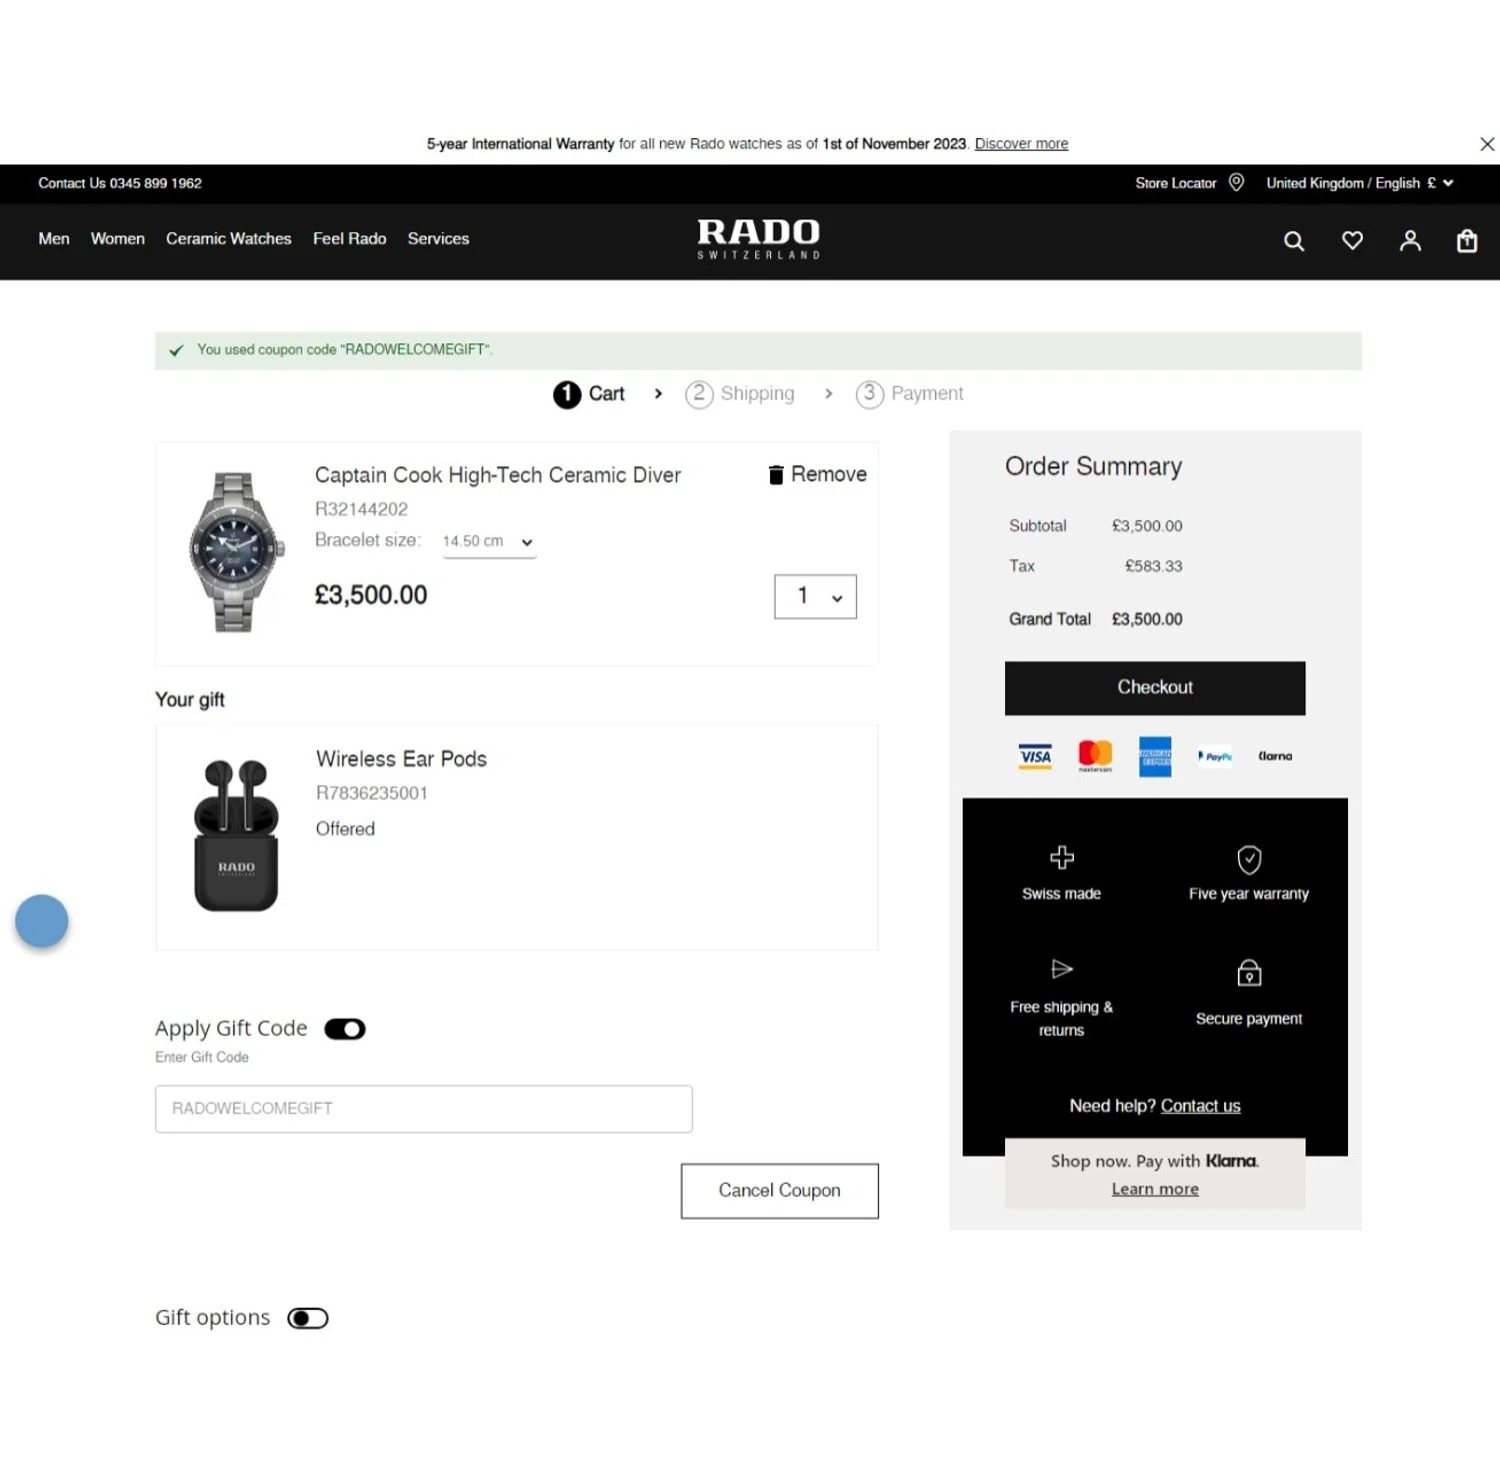Click the Mastercard payment icon

[x=1095, y=756]
